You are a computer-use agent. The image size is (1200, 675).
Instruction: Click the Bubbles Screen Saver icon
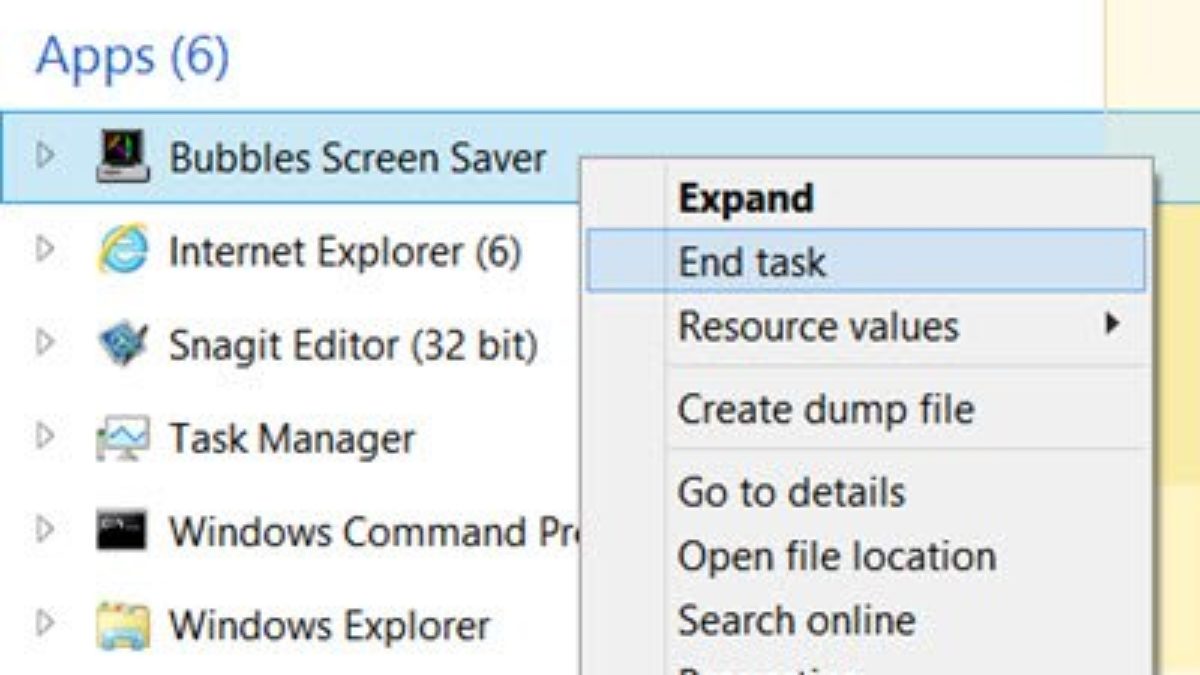[123, 158]
